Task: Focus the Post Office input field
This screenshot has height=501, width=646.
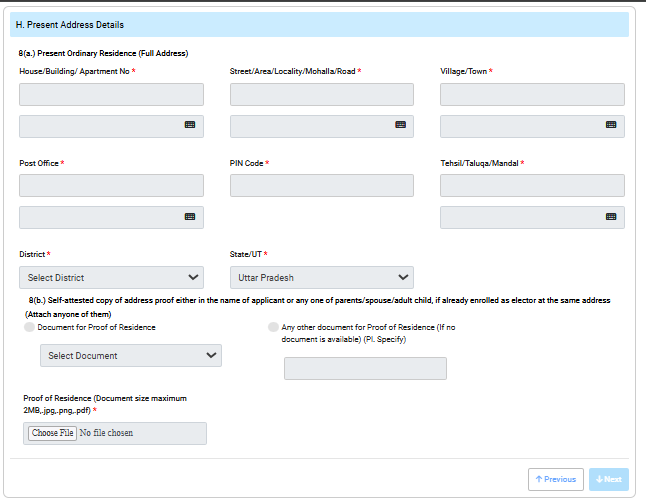Action: [x=111, y=185]
